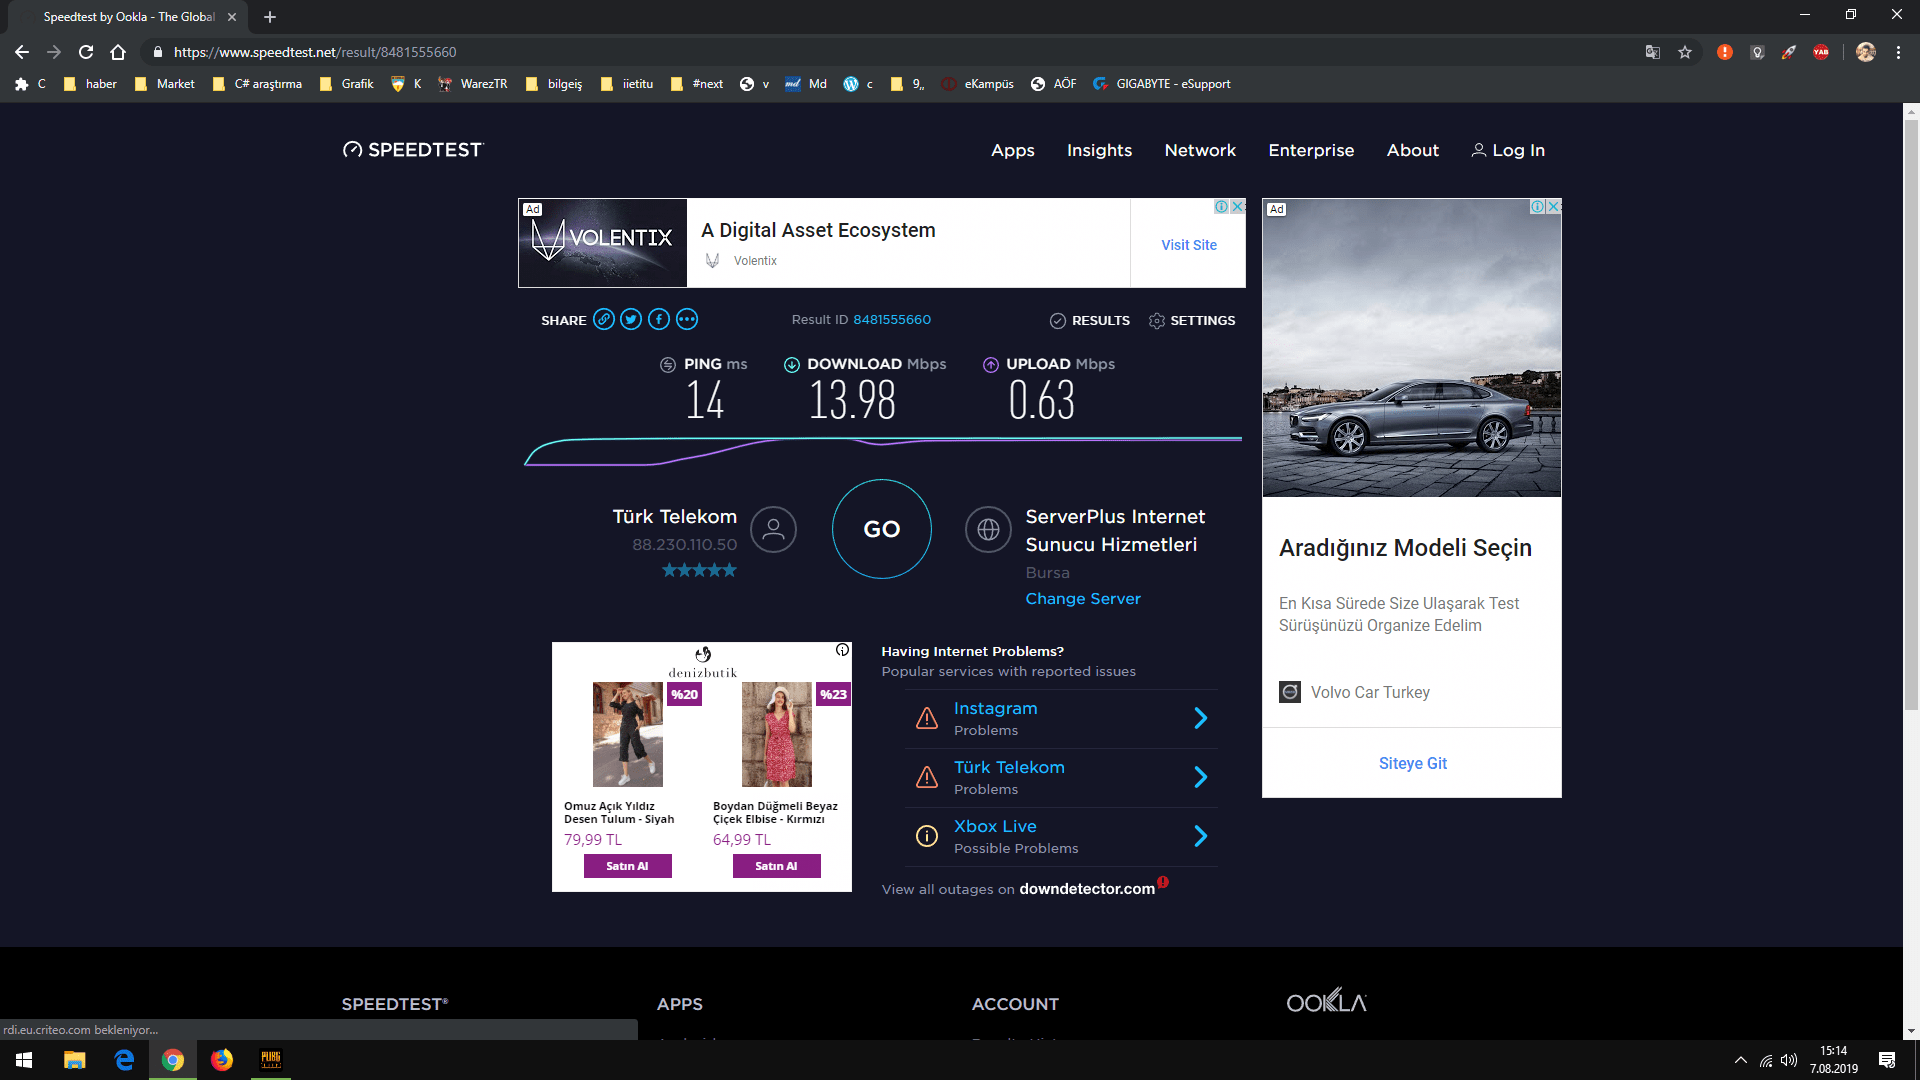
Task: Open the Network menu item
Action: (1200, 150)
